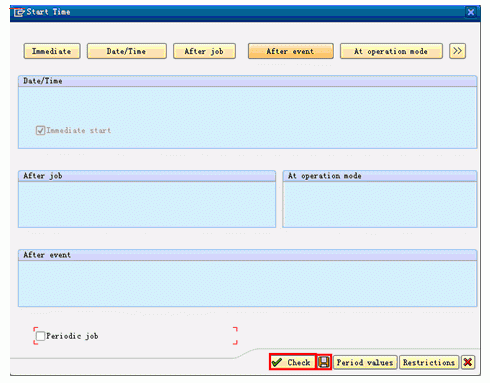The image size is (490, 383).
Task: Toggle the Immediate start checkbox
Action: [x=40, y=130]
